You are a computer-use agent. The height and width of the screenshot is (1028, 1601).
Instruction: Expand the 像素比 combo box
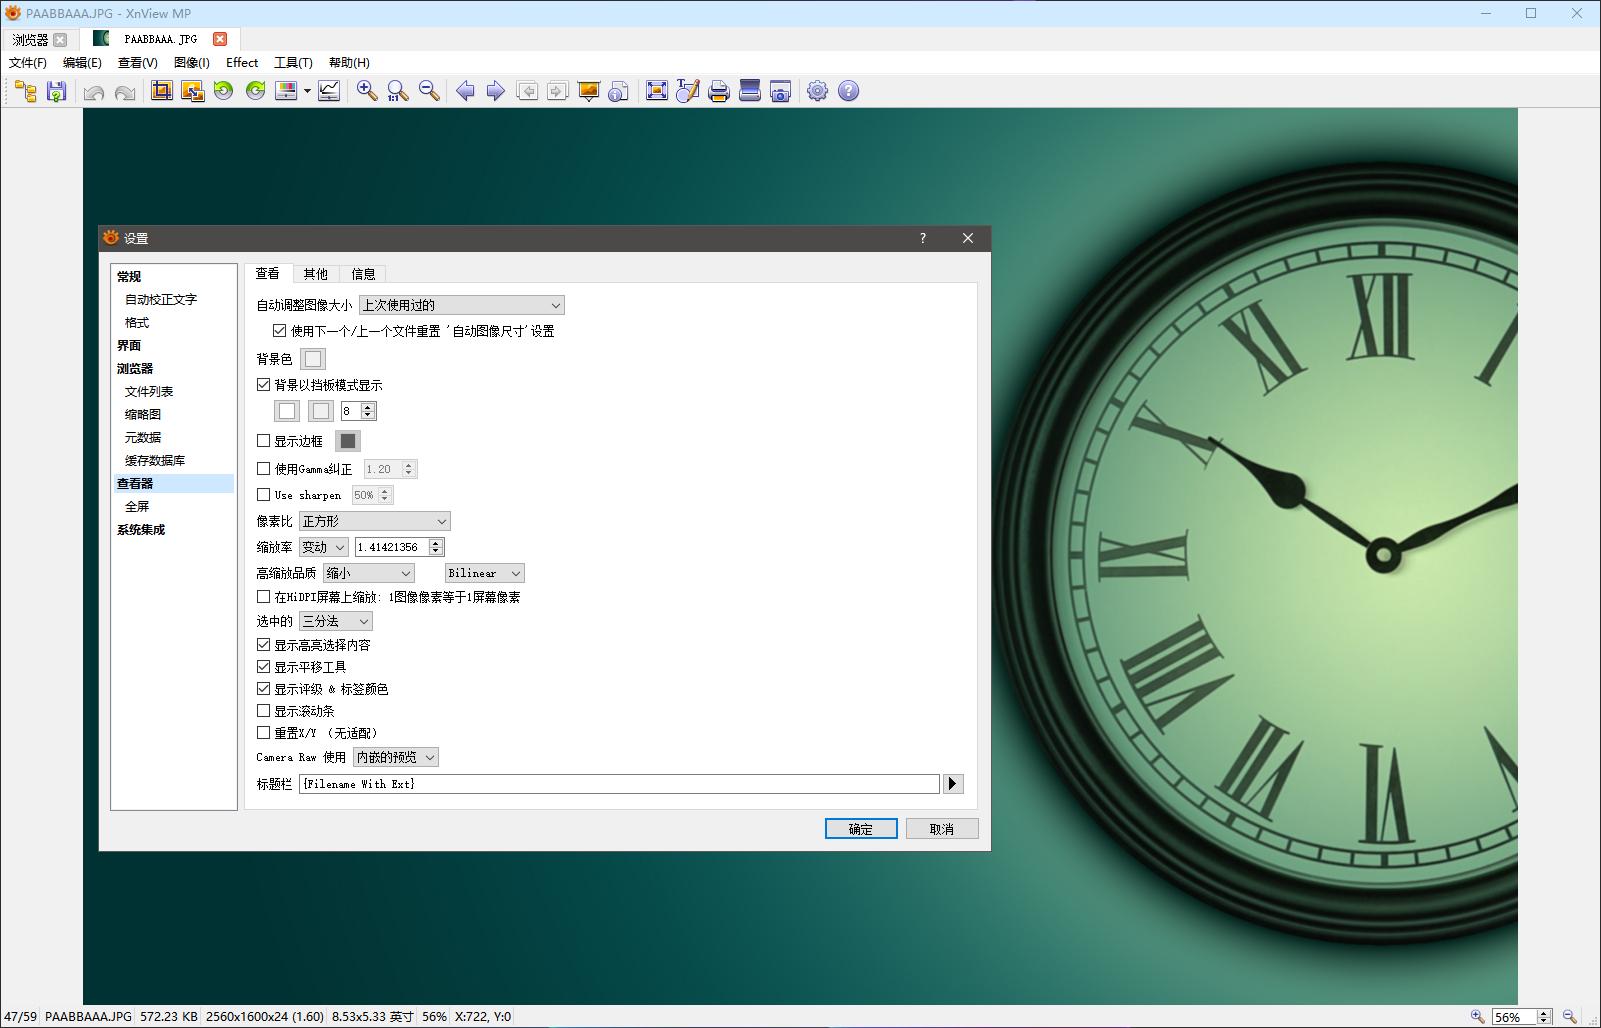point(375,521)
